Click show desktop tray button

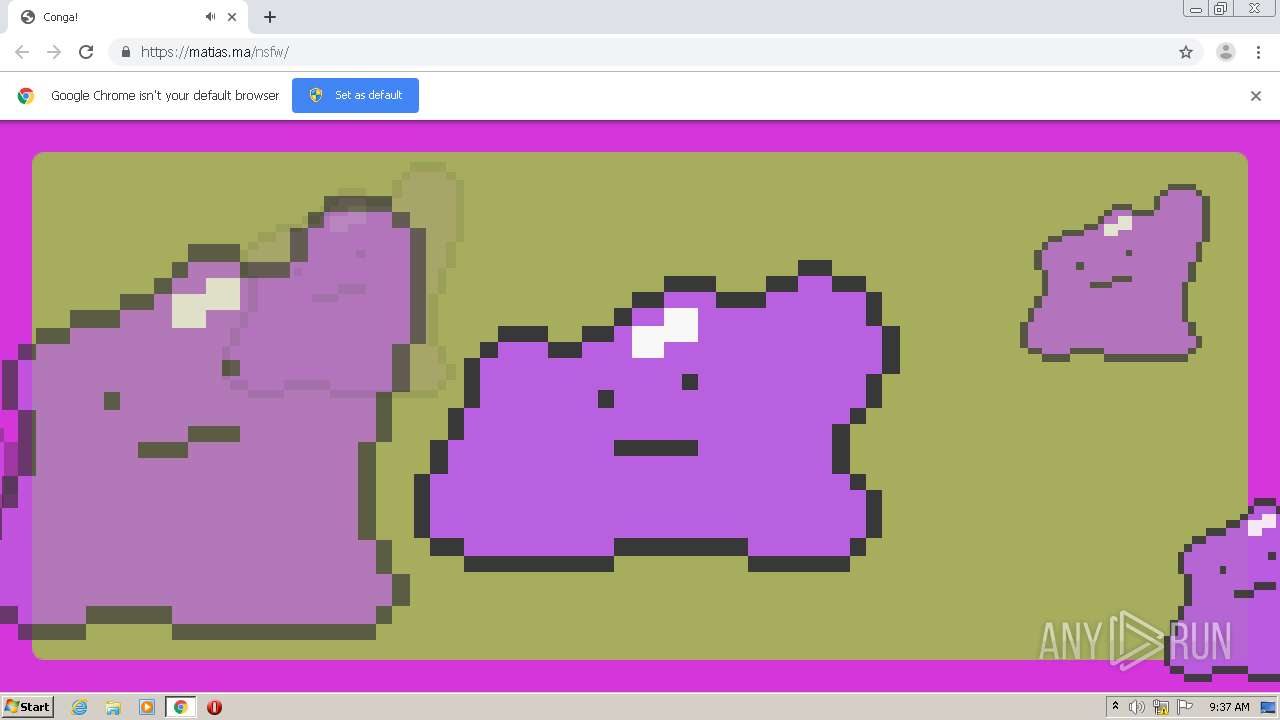(1268, 707)
